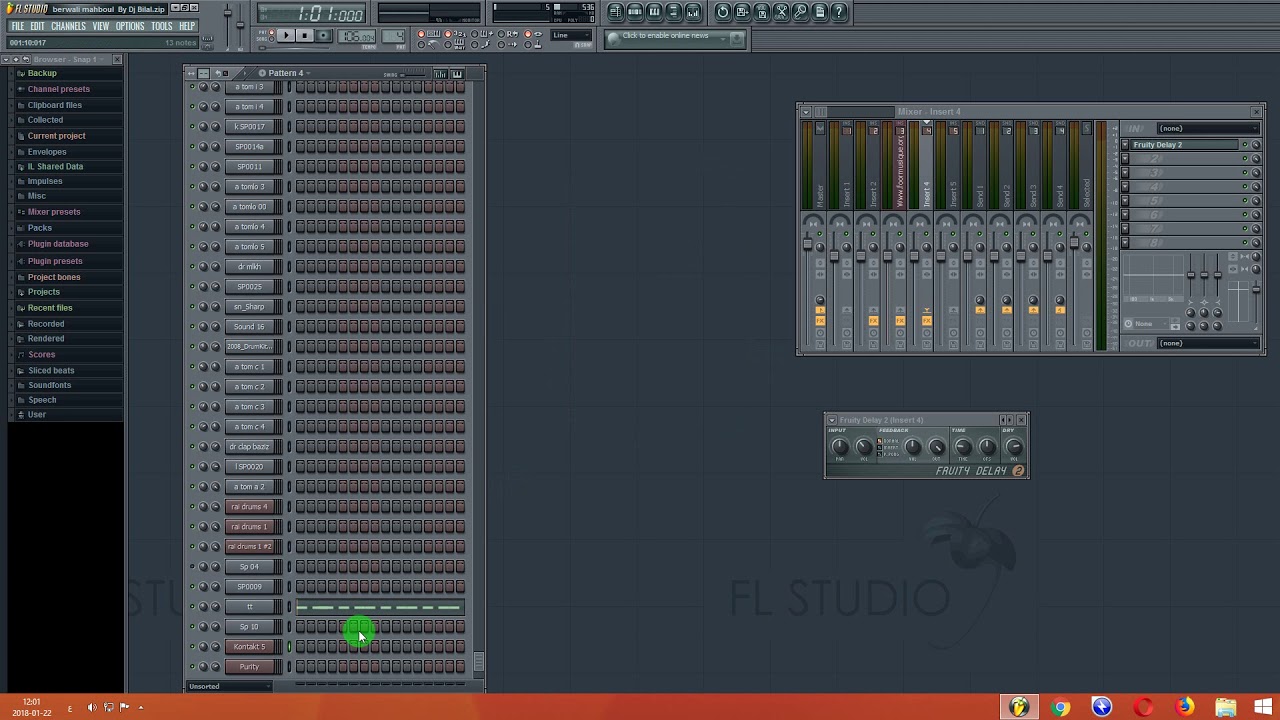This screenshot has width=1280, height=720.
Task: Mute the Kontakt 5 channel LED
Action: [x=192, y=646]
